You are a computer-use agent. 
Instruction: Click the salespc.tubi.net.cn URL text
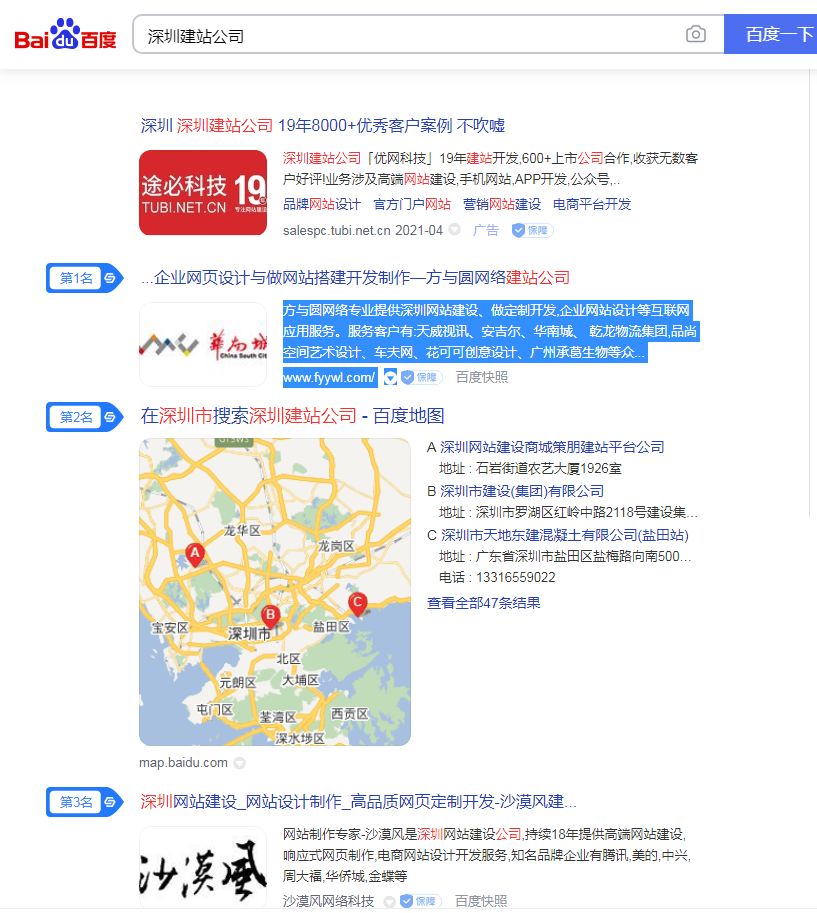click(x=337, y=231)
